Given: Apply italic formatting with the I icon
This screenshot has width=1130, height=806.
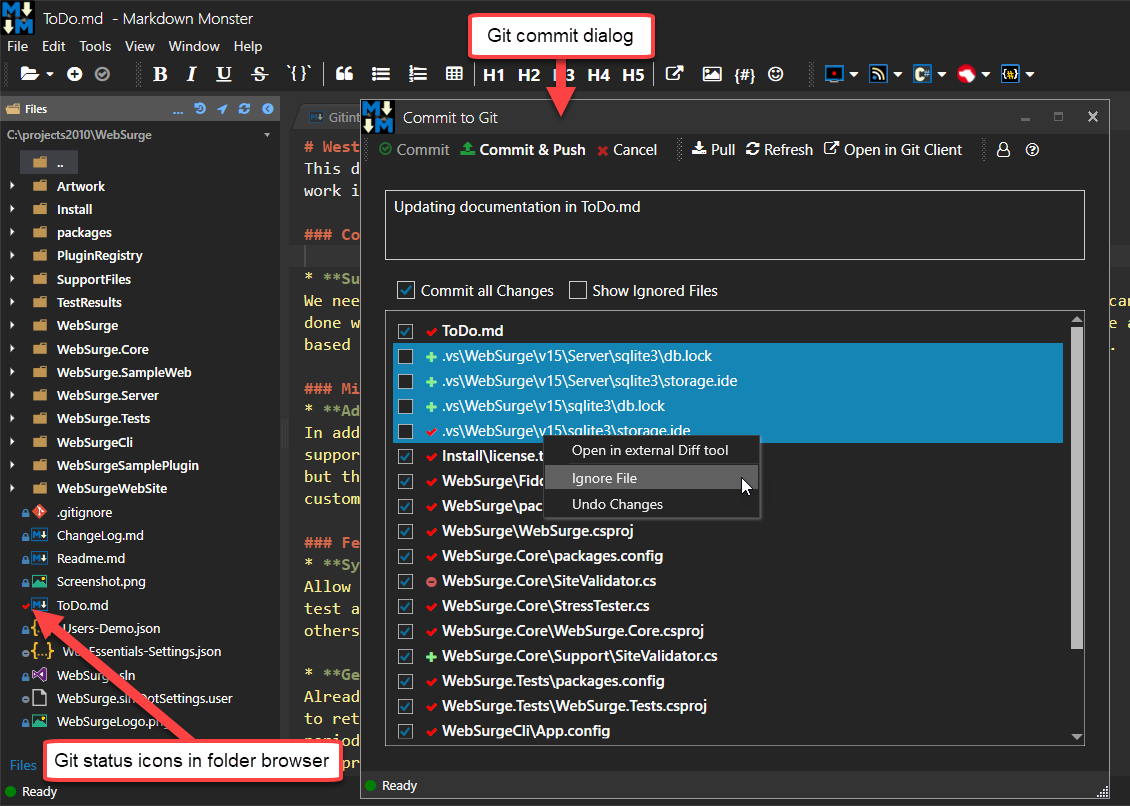Looking at the screenshot, I should [191, 74].
